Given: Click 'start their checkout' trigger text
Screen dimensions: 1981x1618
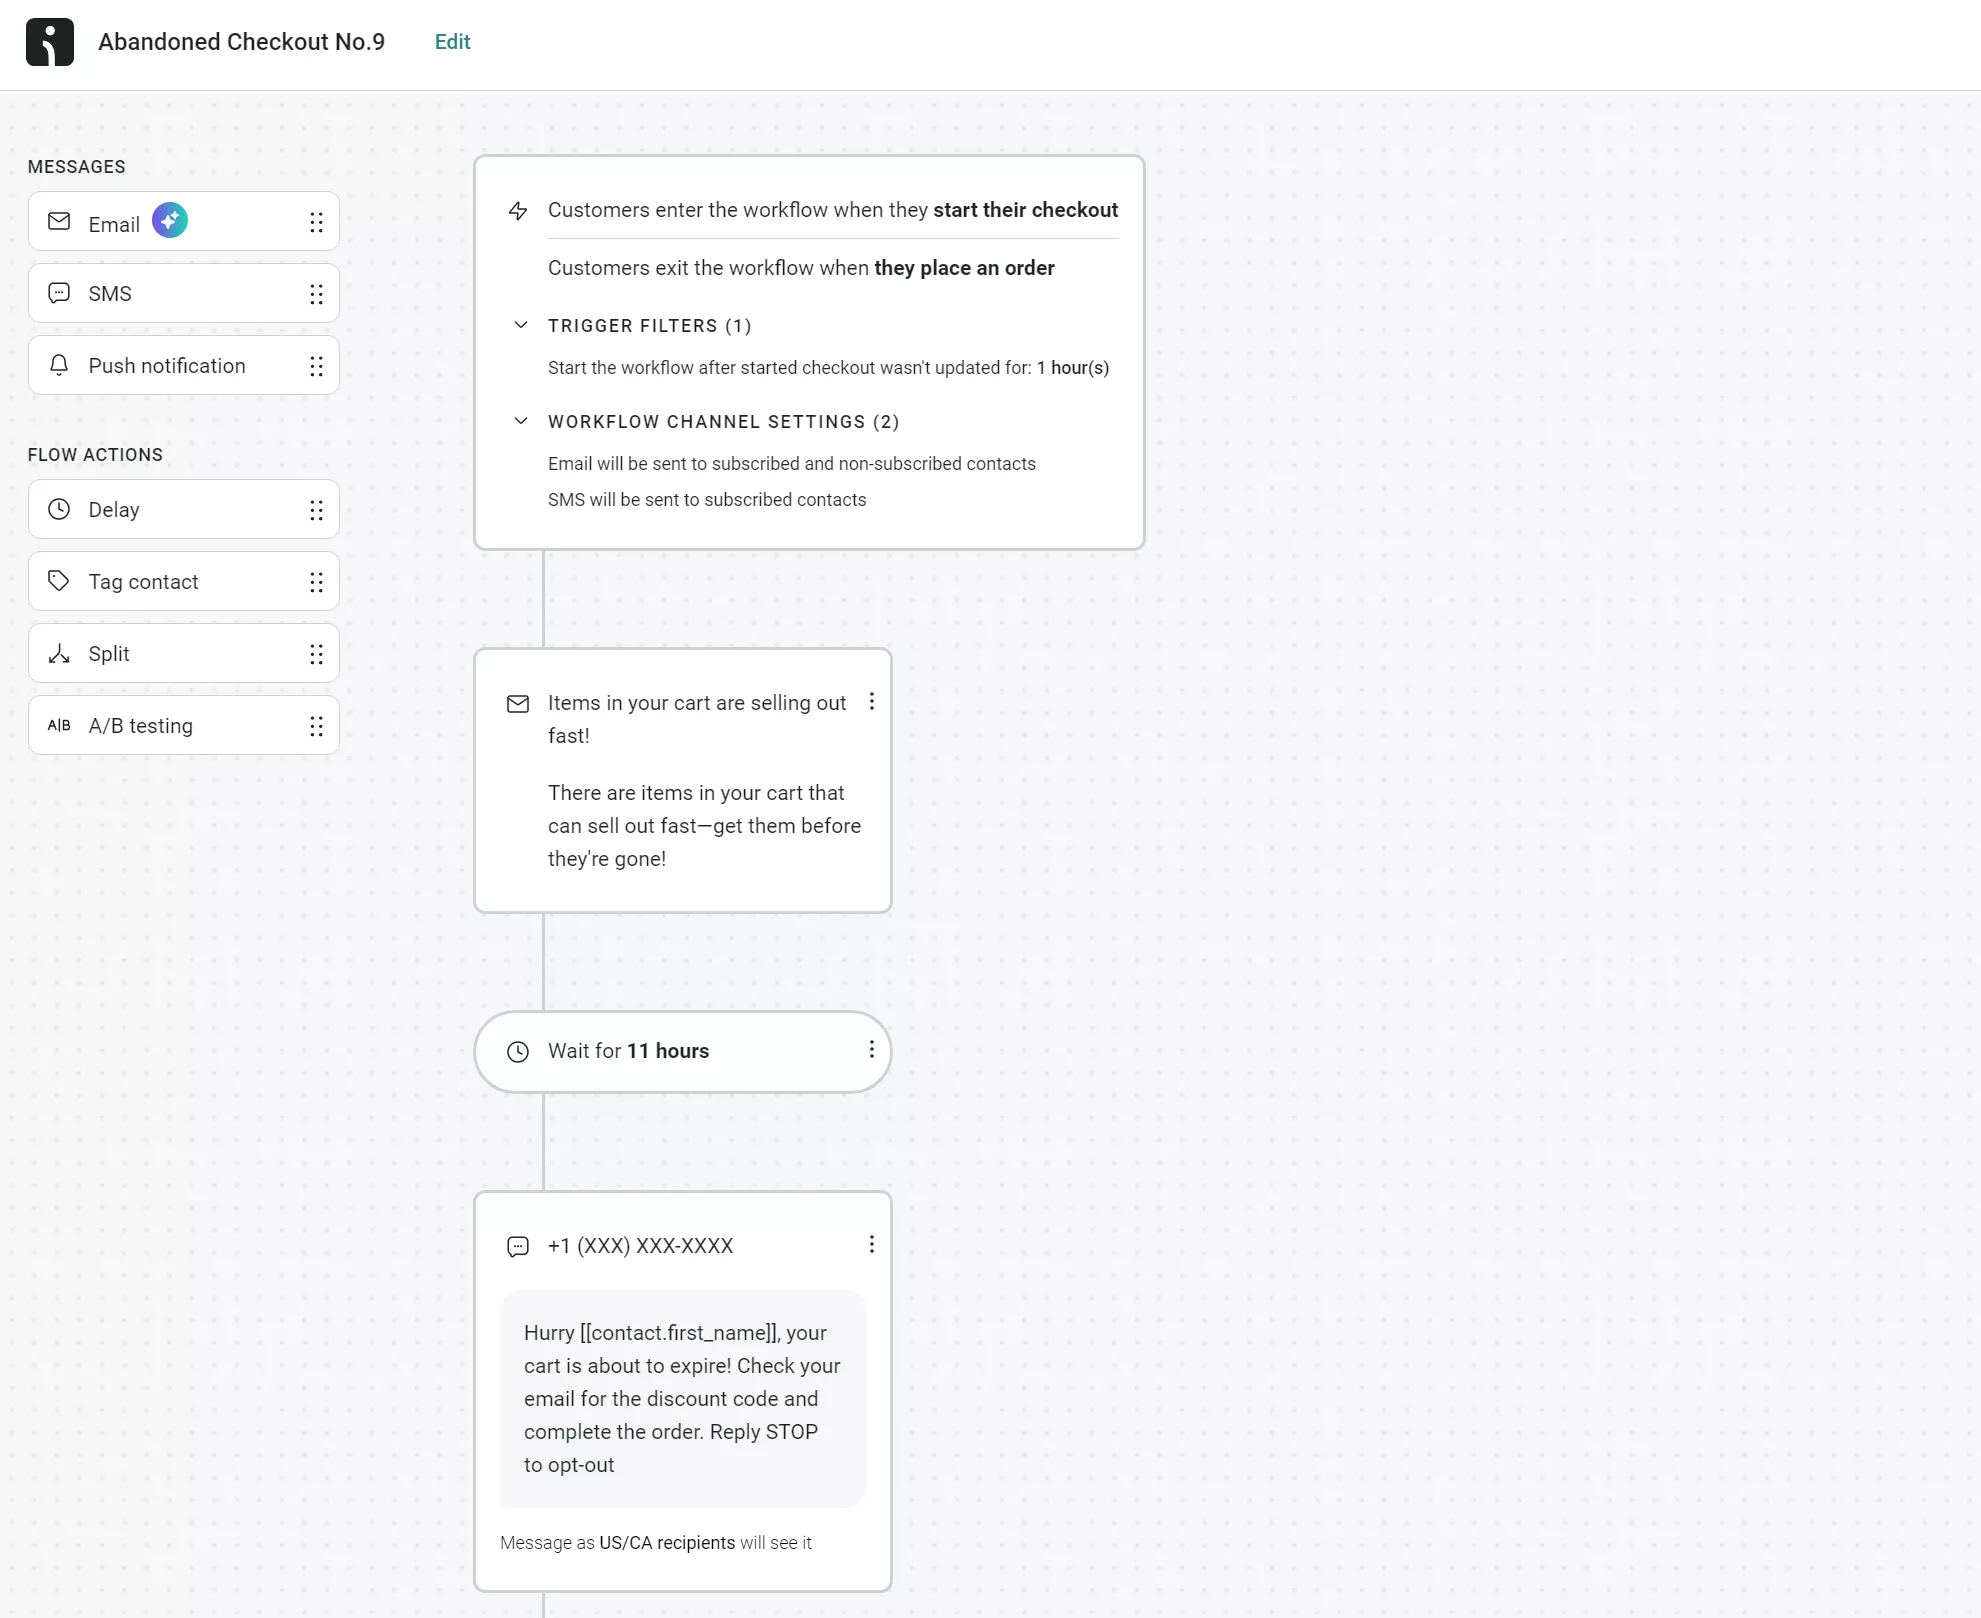Looking at the screenshot, I should click(x=1025, y=210).
